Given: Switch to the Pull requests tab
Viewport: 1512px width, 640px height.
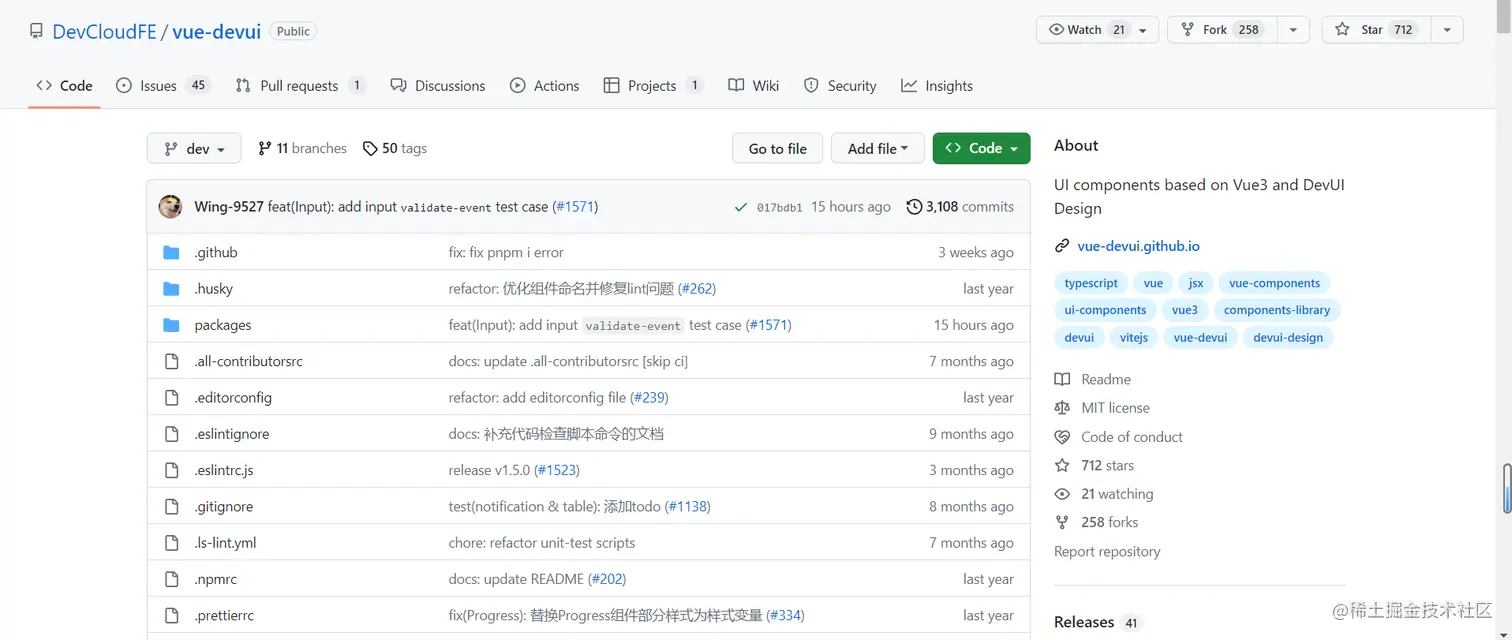Looking at the screenshot, I should click(300, 86).
